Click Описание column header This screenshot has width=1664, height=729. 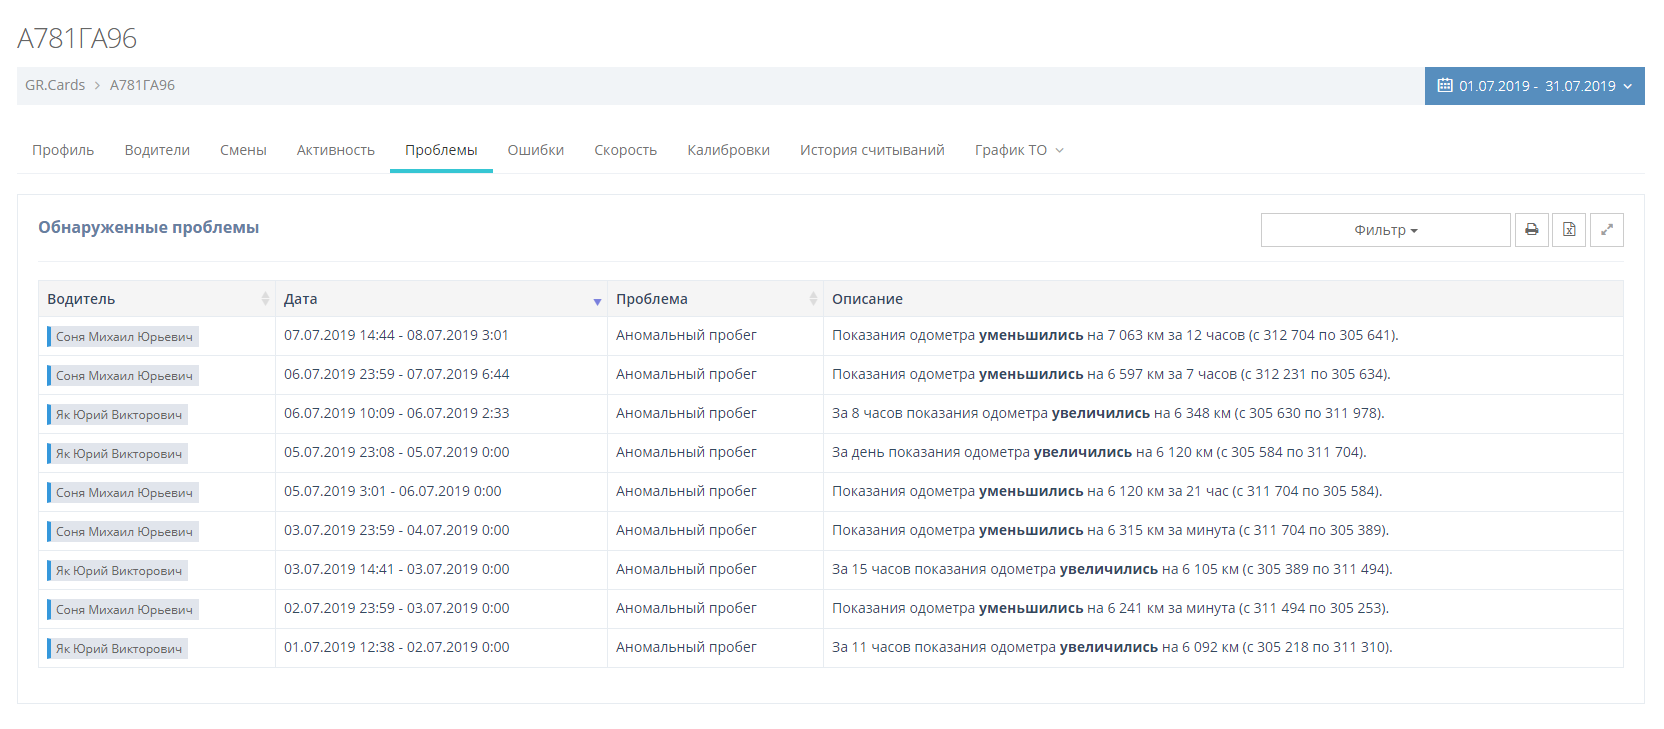pyautogui.click(x=867, y=299)
